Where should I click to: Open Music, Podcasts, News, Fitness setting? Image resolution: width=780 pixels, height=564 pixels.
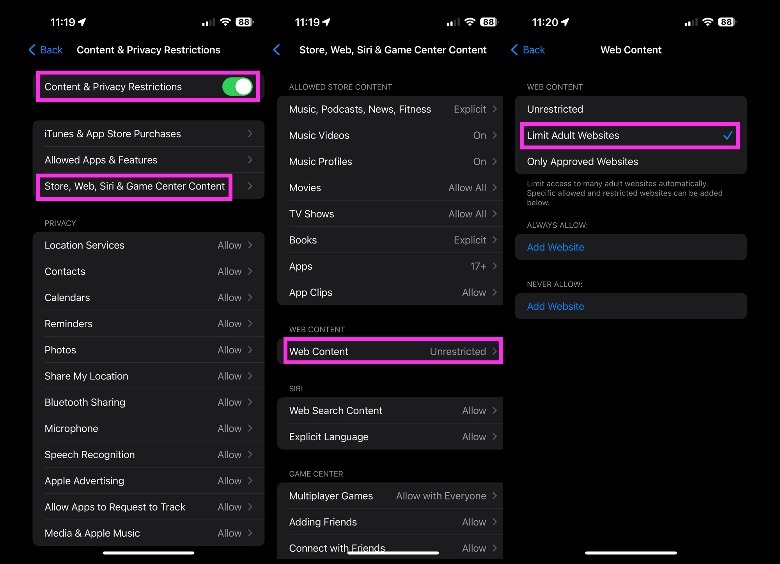tap(390, 109)
